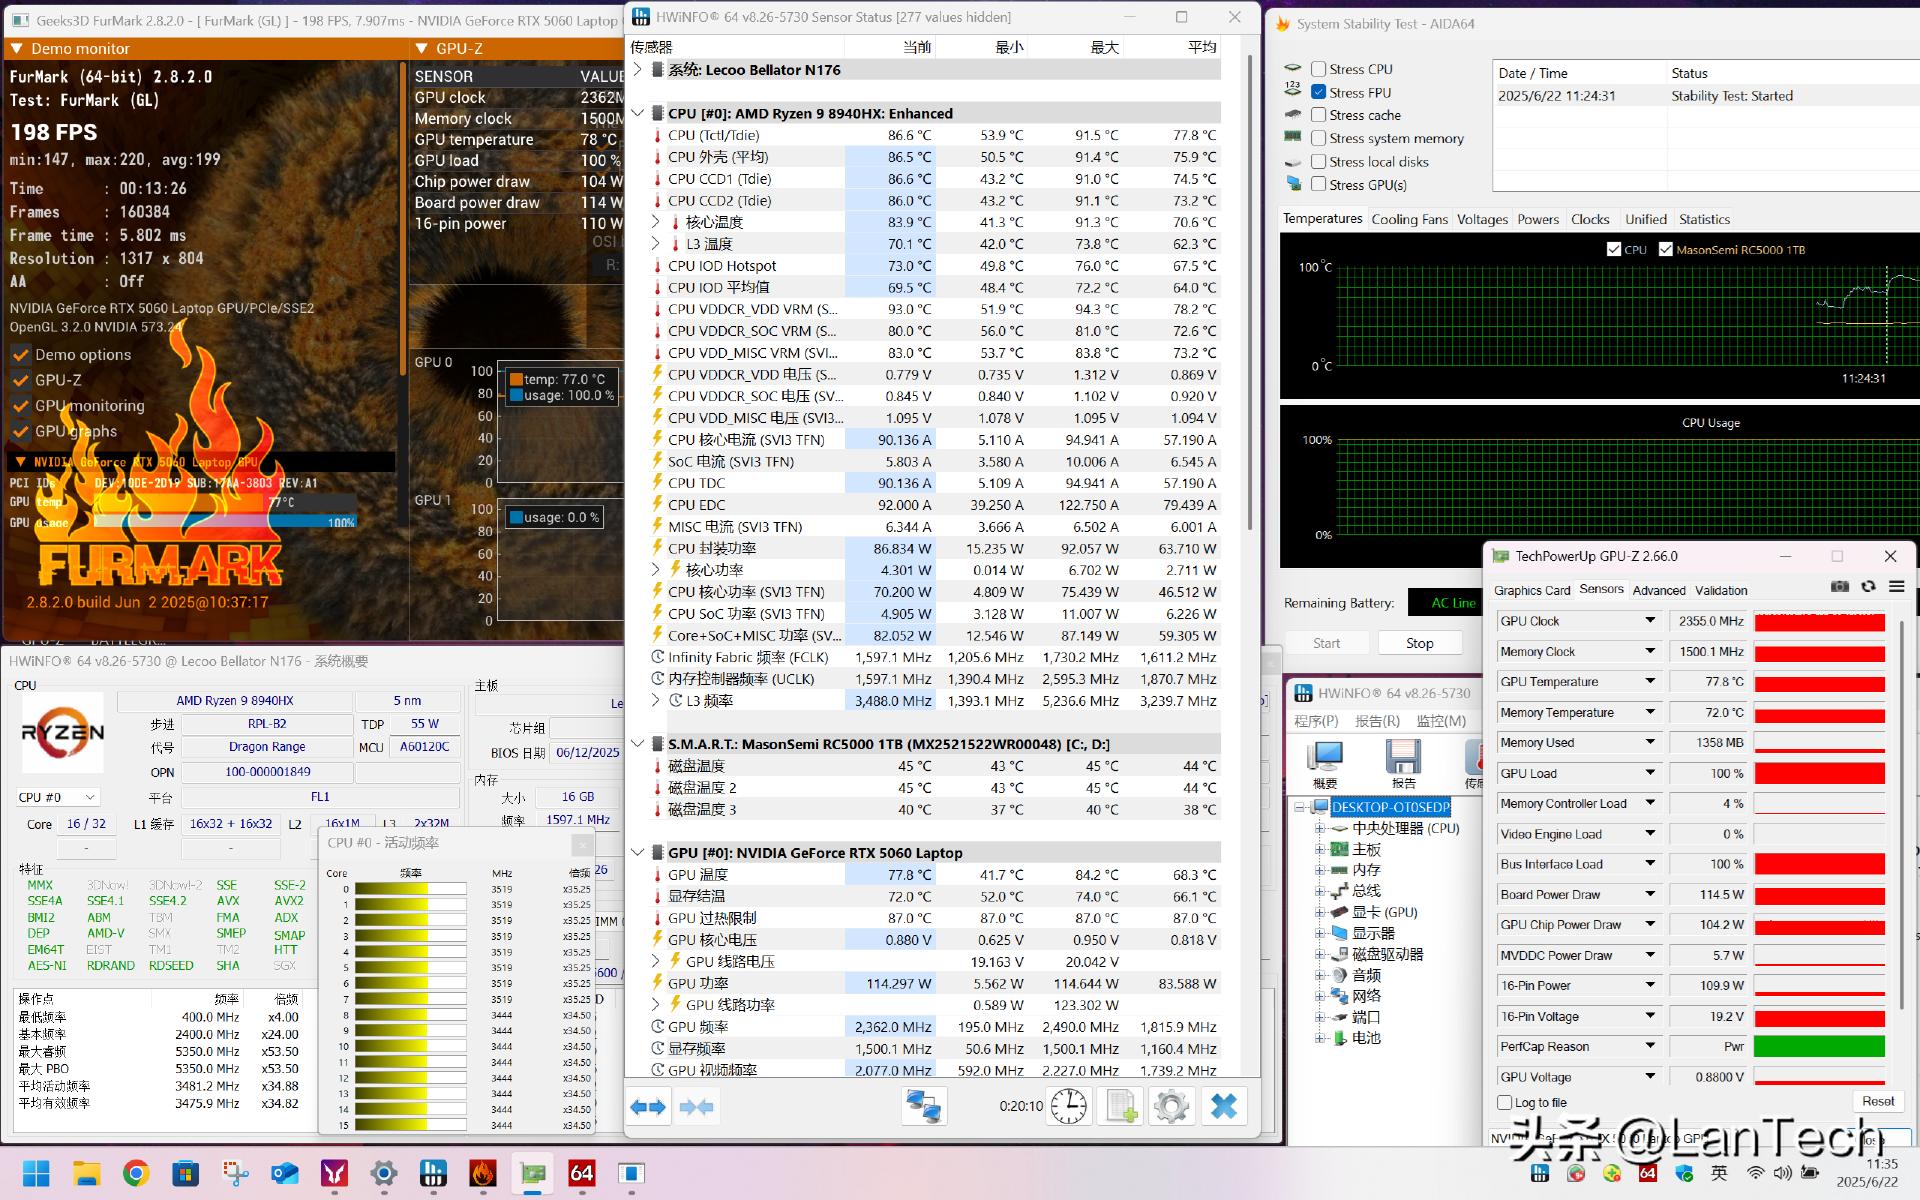Toggle MasonSemi RC5000 1TB graph checkbox
The image size is (1920, 1200).
pyautogui.click(x=1665, y=249)
